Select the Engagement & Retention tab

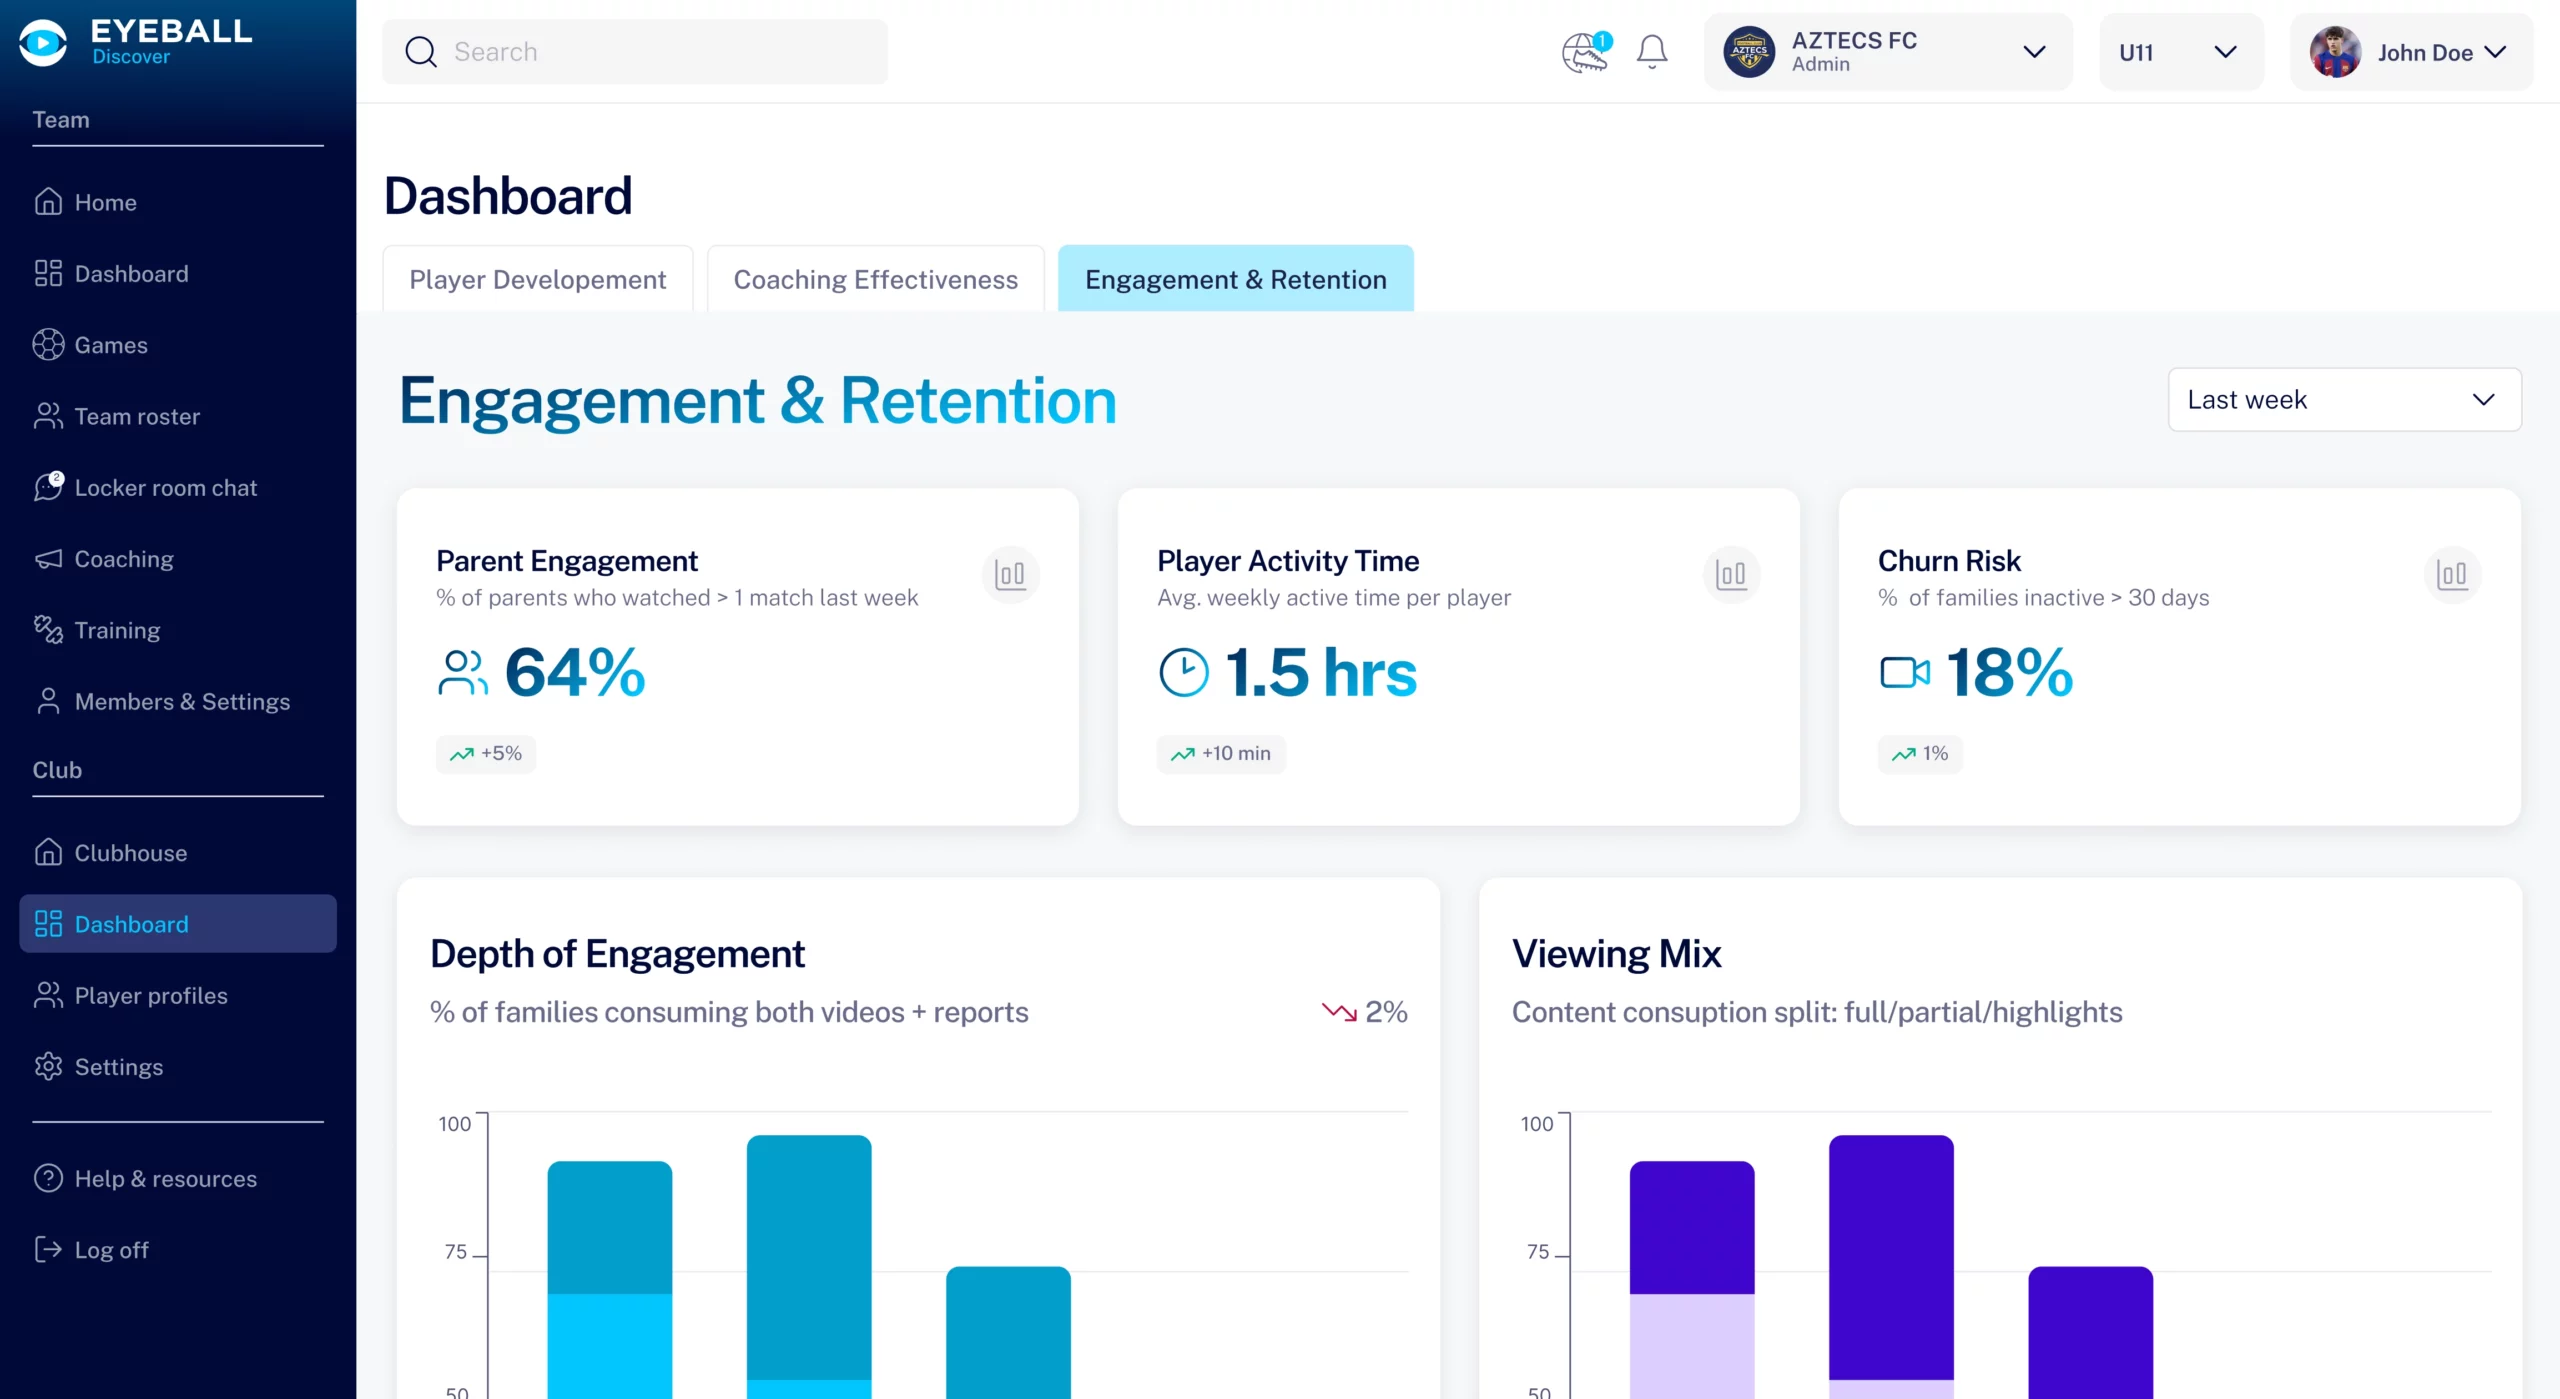point(1235,280)
